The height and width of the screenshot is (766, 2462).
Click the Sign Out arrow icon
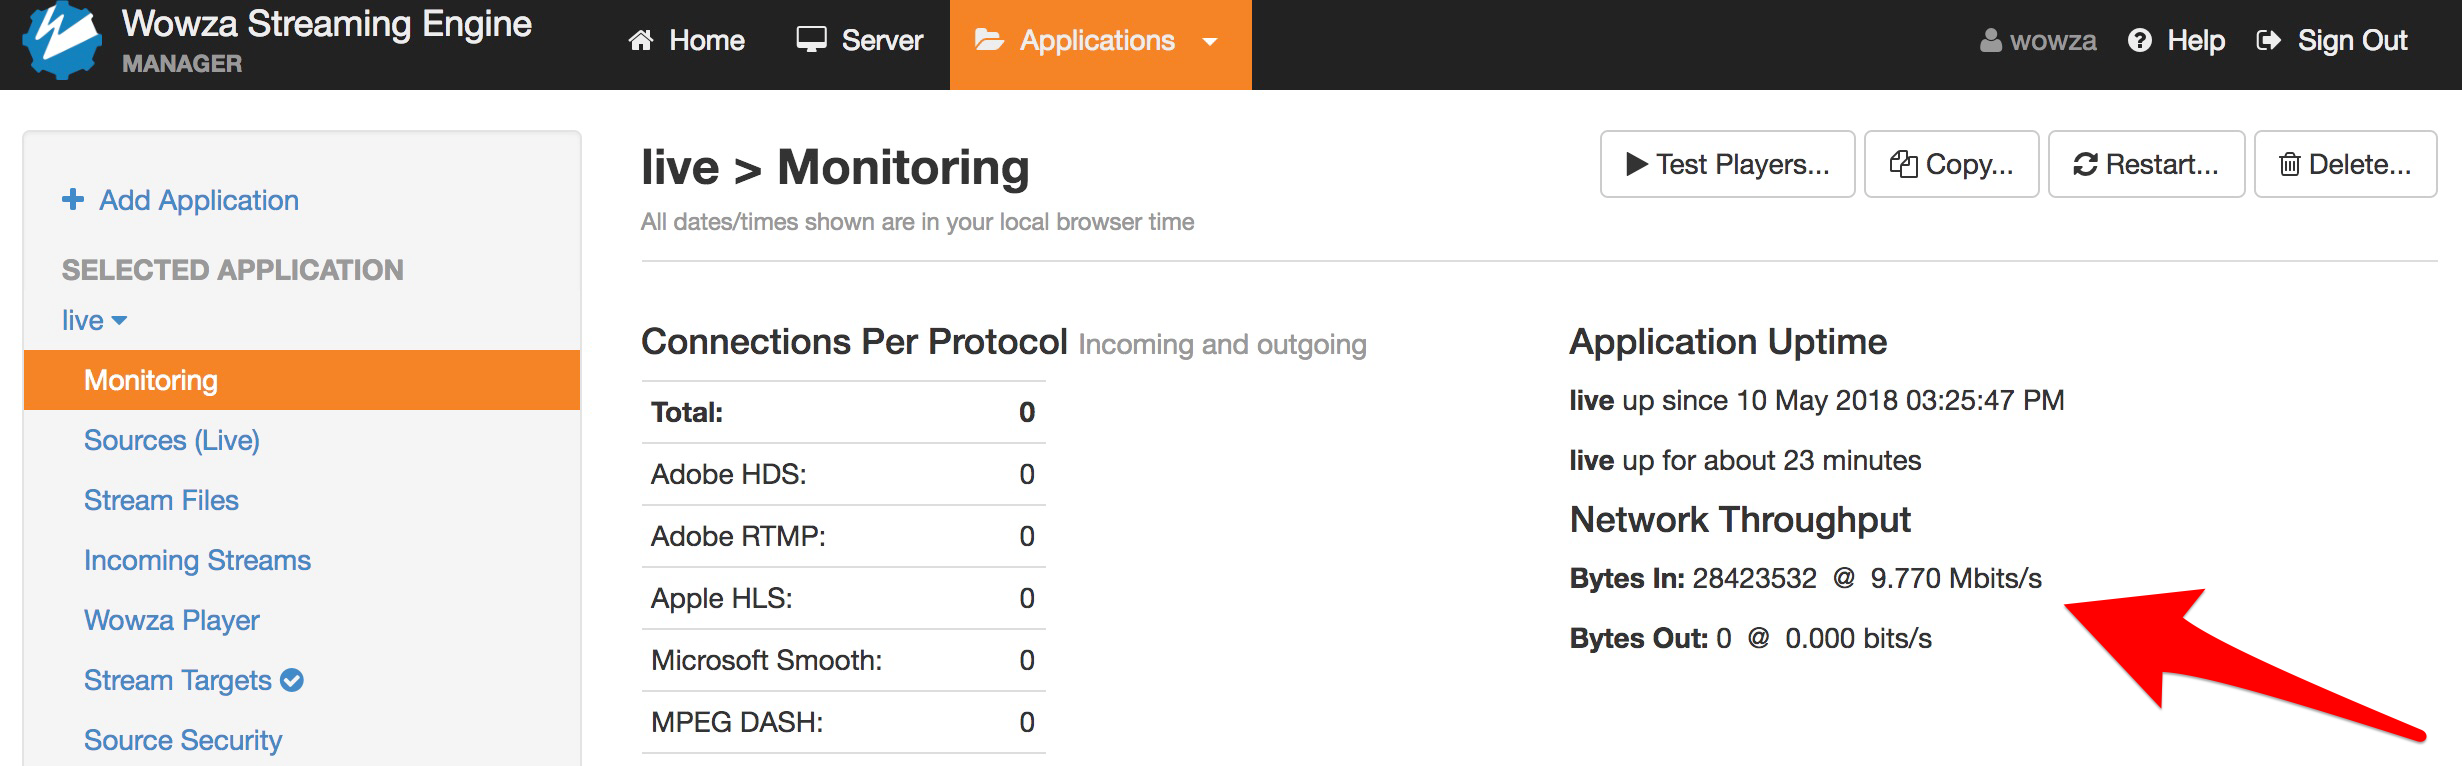point(2269,40)
